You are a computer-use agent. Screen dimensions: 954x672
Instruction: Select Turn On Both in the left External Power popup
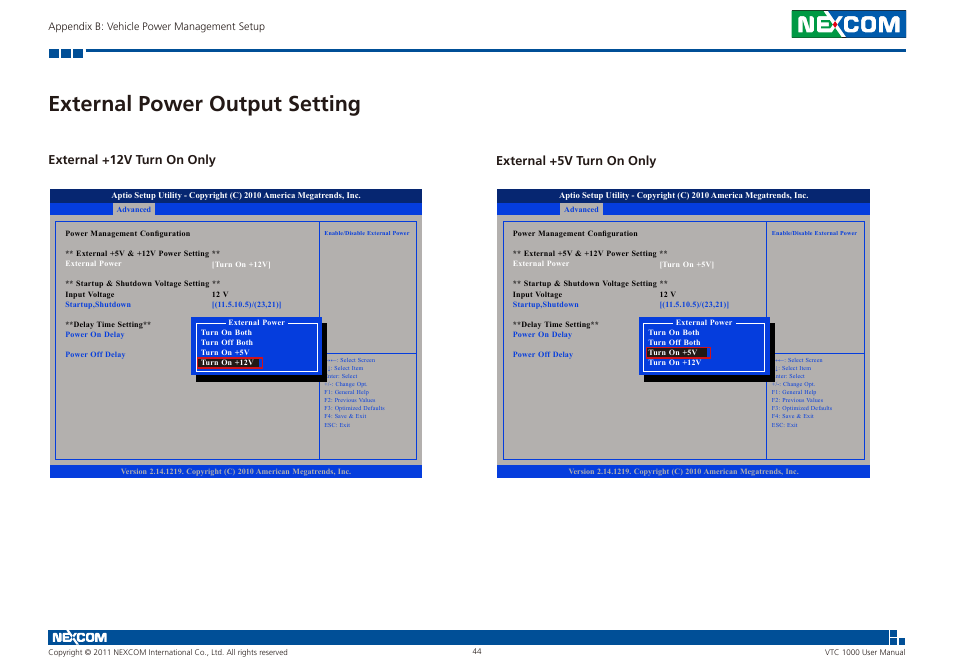226,333
